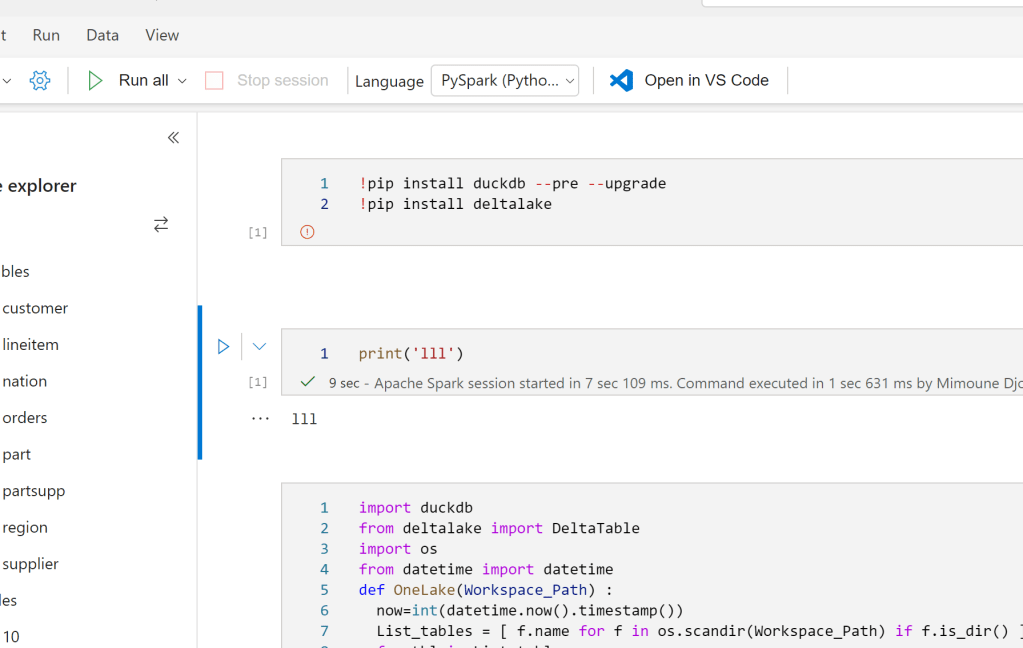Click into the import duckdb code cell
This screenshot has width=1023, height=648.
click(650, 560)
